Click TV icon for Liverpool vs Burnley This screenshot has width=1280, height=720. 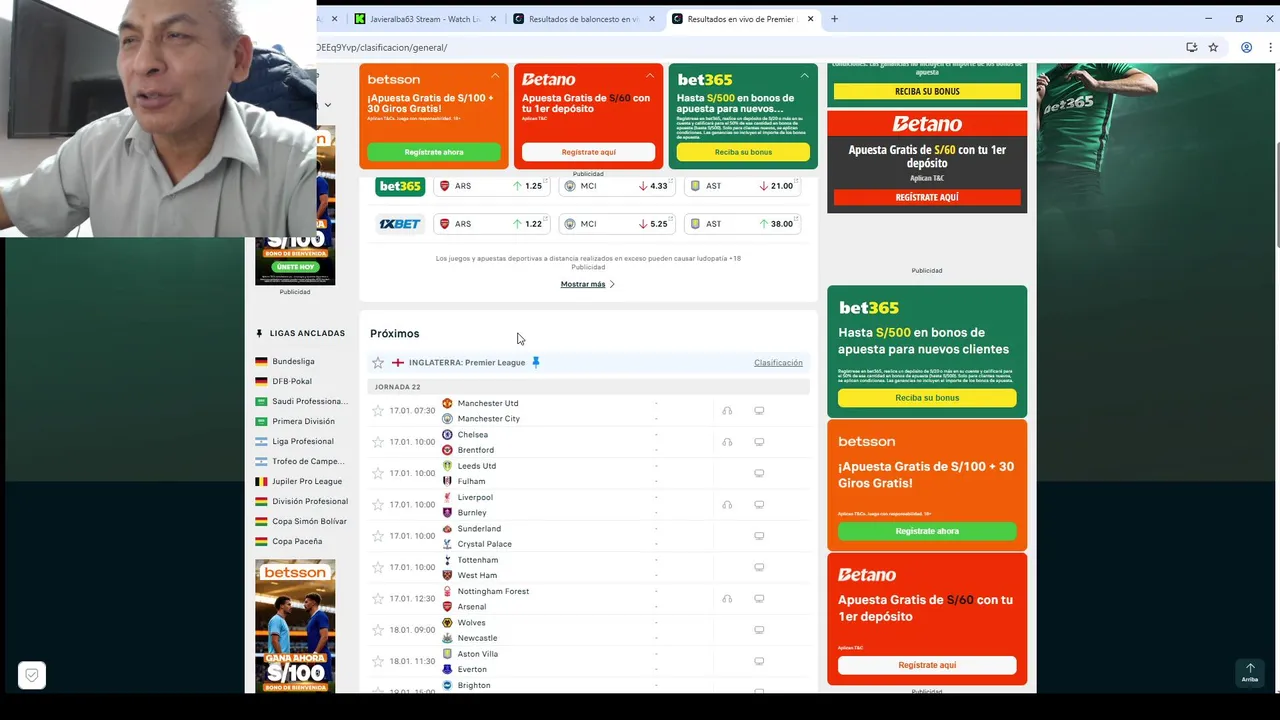pos(759,505)
